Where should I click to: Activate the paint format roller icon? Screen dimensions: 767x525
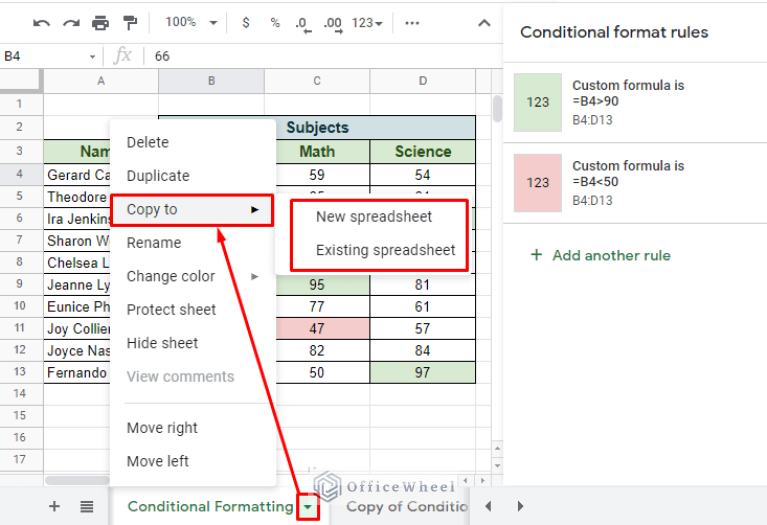tap(129, 23)
